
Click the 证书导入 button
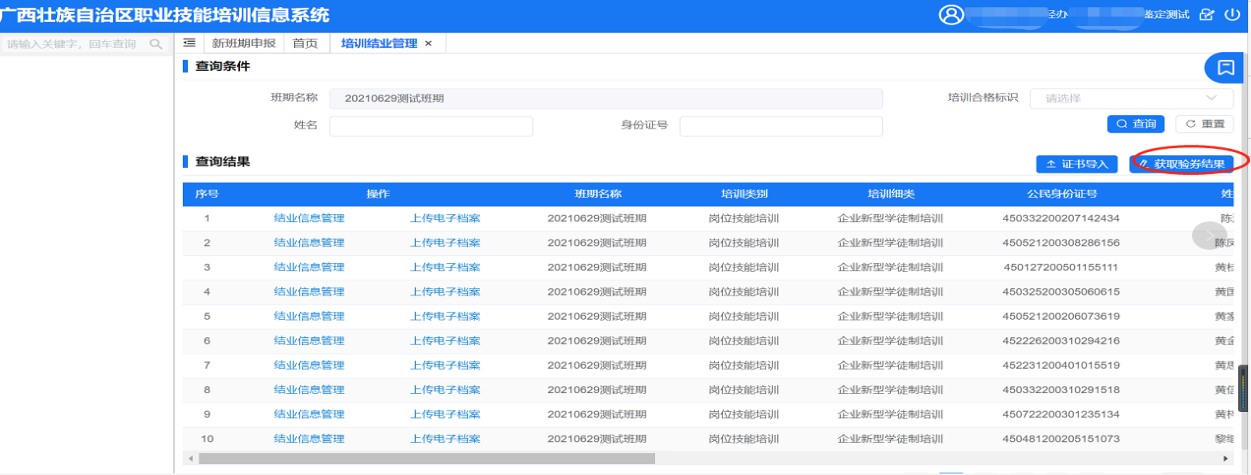tap(1077, 164)
